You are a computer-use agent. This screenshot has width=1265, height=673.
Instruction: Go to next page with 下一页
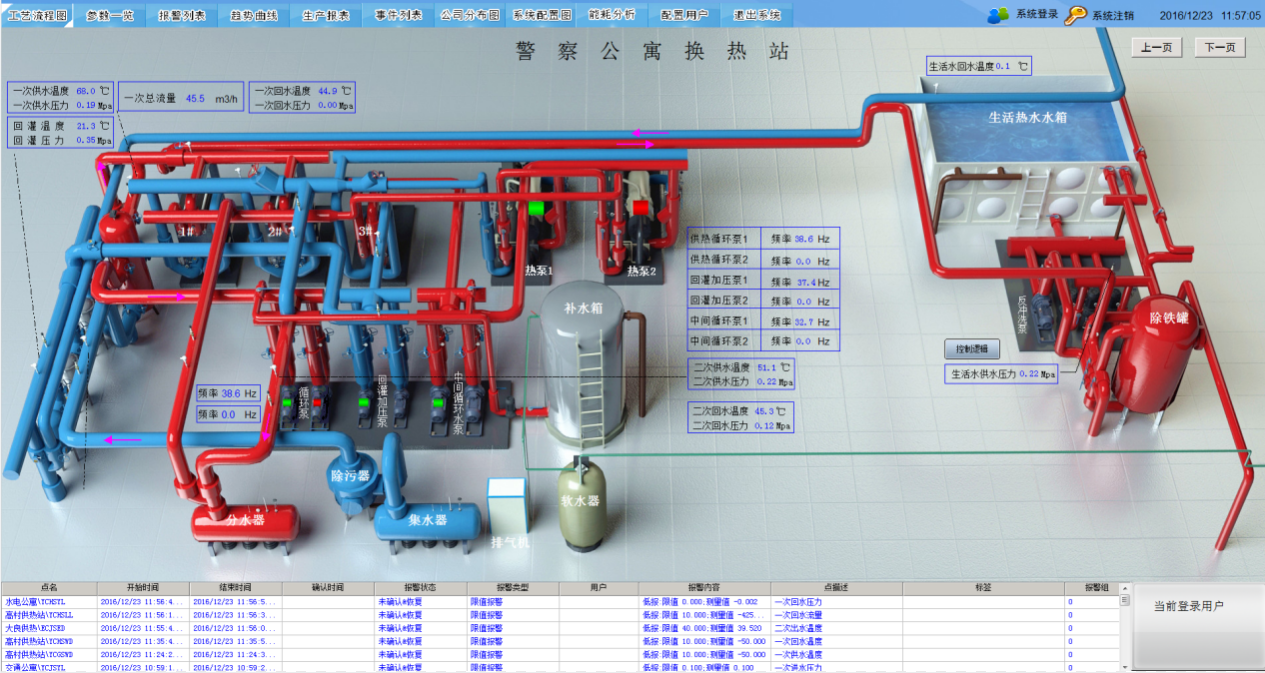(x=1220, y=47)
